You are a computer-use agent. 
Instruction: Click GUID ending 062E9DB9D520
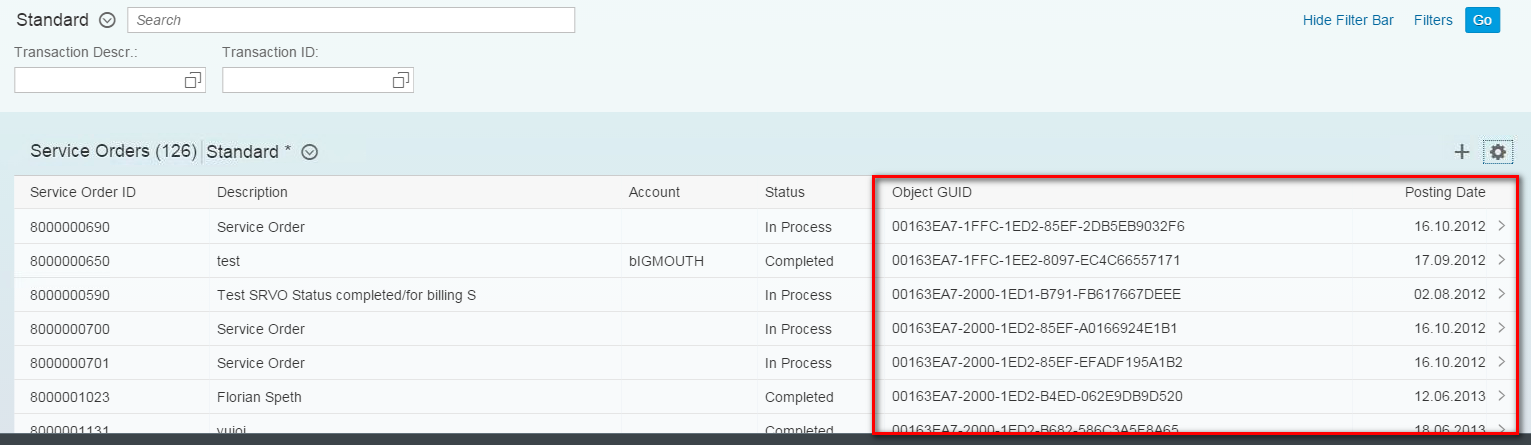tap(1037, 397)
